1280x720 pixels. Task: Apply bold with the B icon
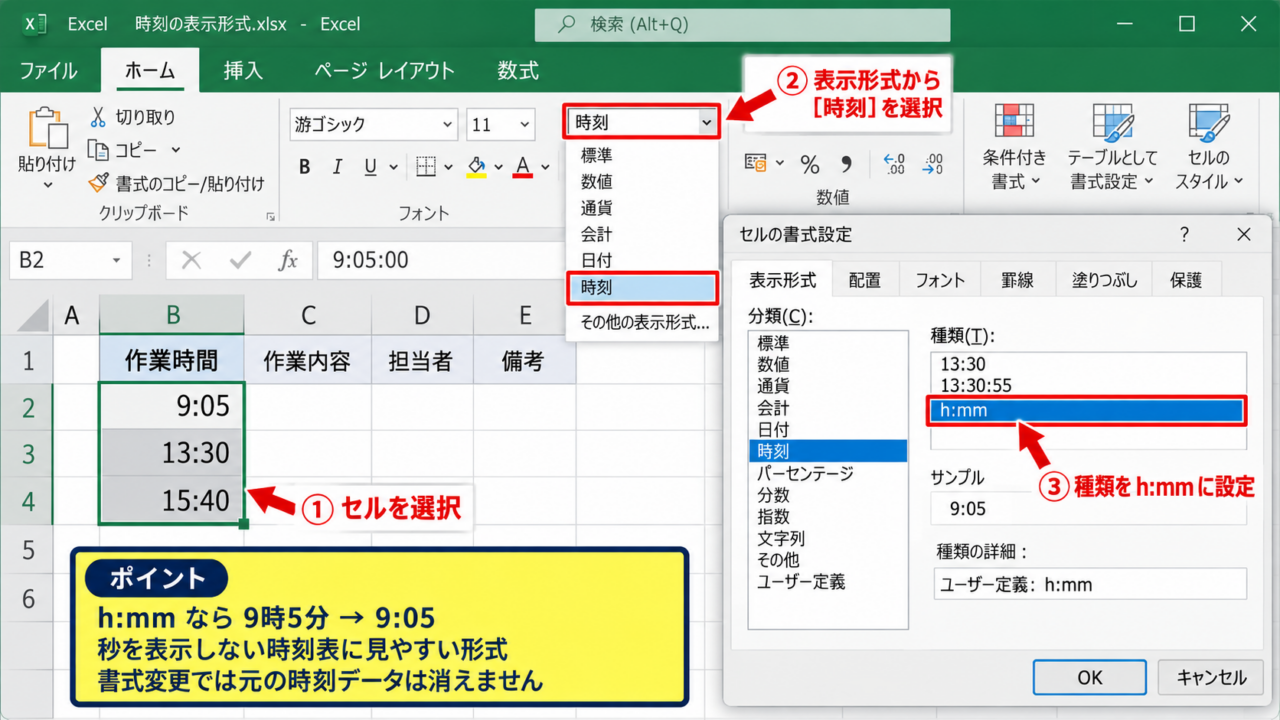(x=305, y=167)
